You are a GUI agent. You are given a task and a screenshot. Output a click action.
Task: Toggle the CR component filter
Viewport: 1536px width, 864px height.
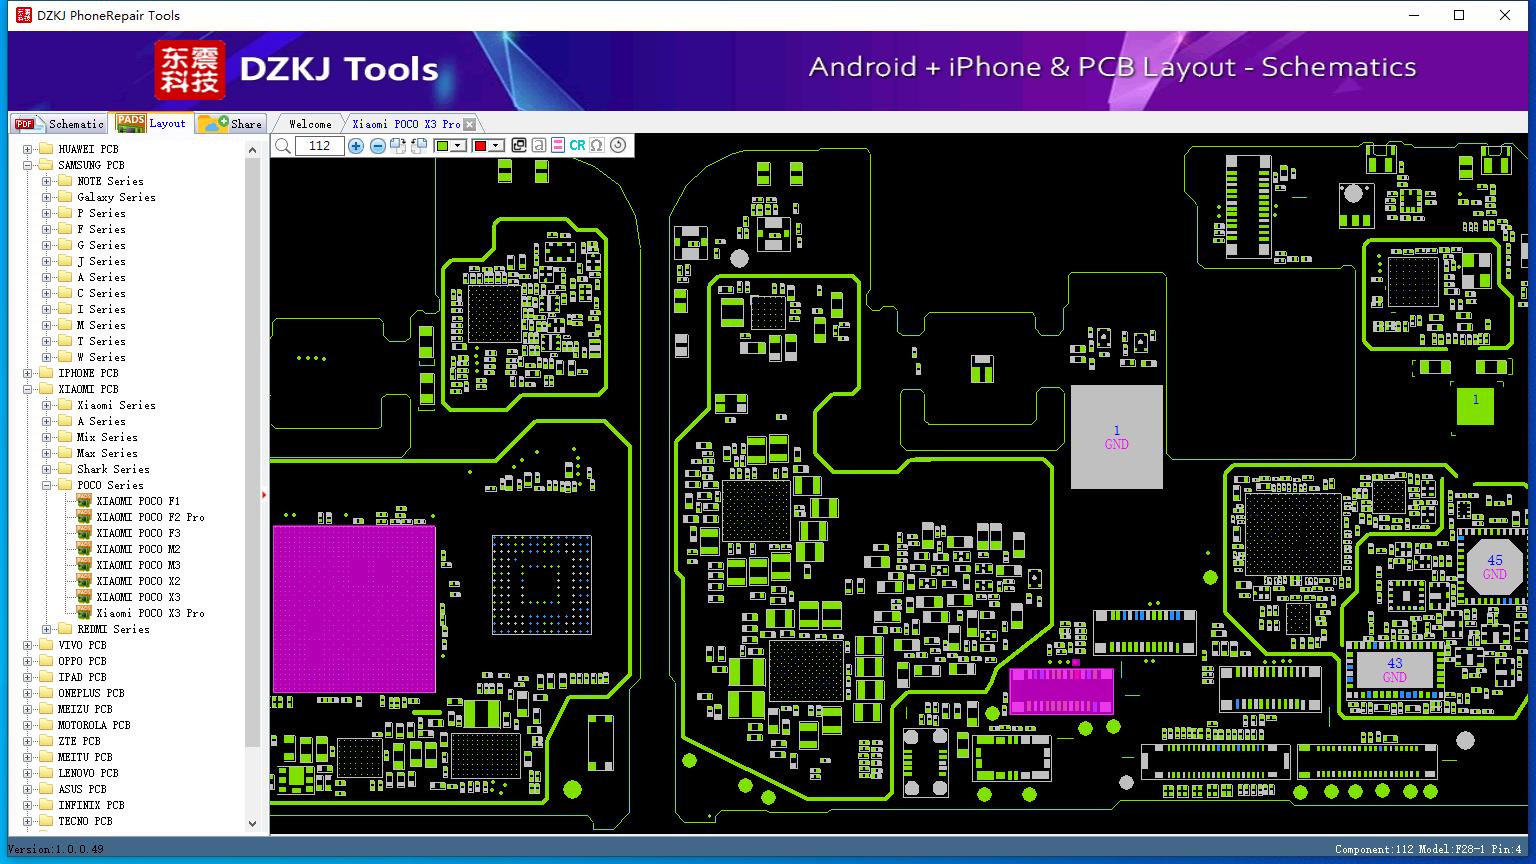[x=577, y=145]
